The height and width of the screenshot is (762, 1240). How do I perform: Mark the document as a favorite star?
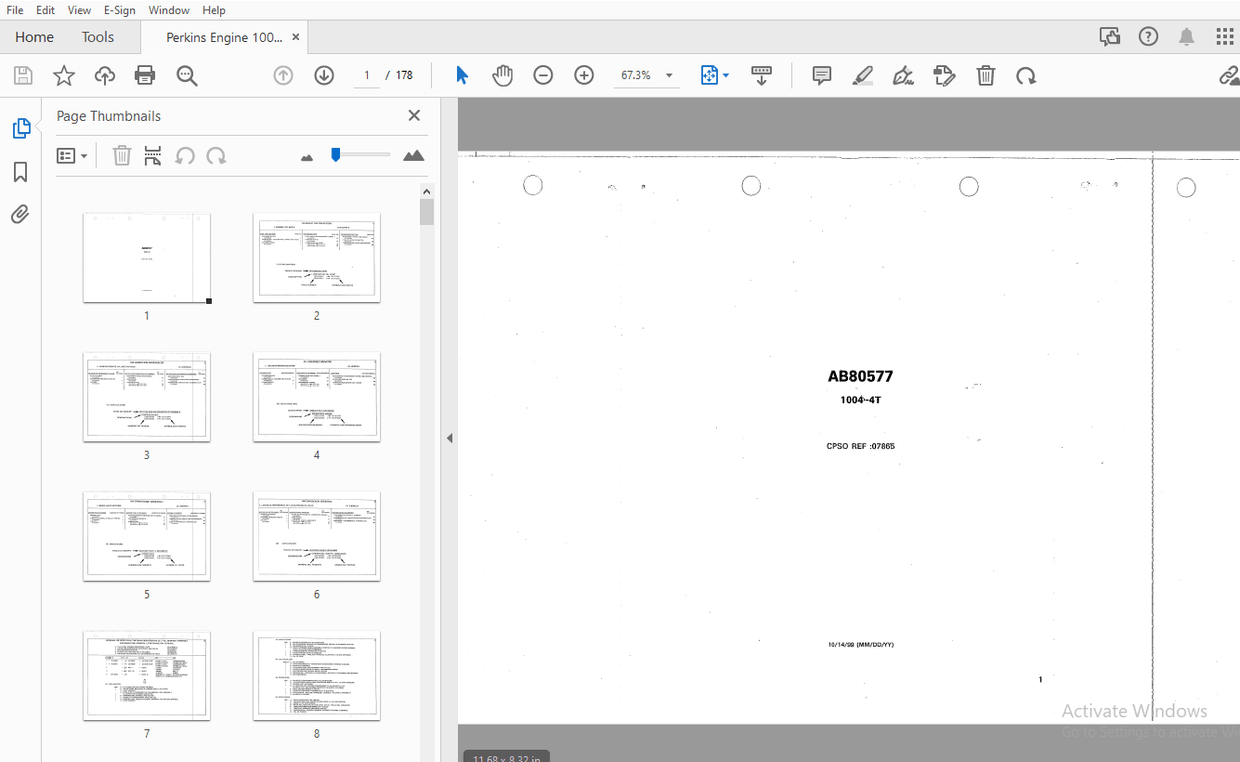pyautogui.click(x=63, y=75)
